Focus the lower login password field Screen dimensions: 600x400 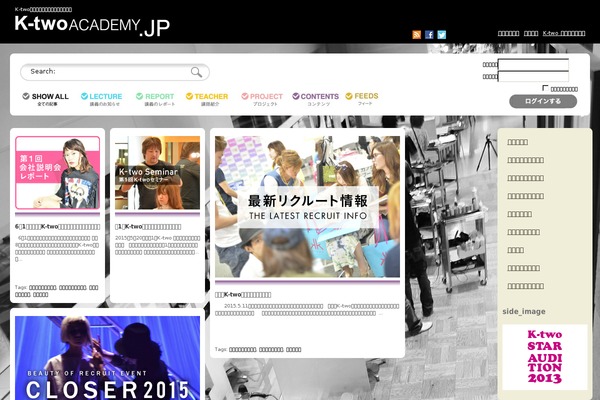tap(533, 77)
